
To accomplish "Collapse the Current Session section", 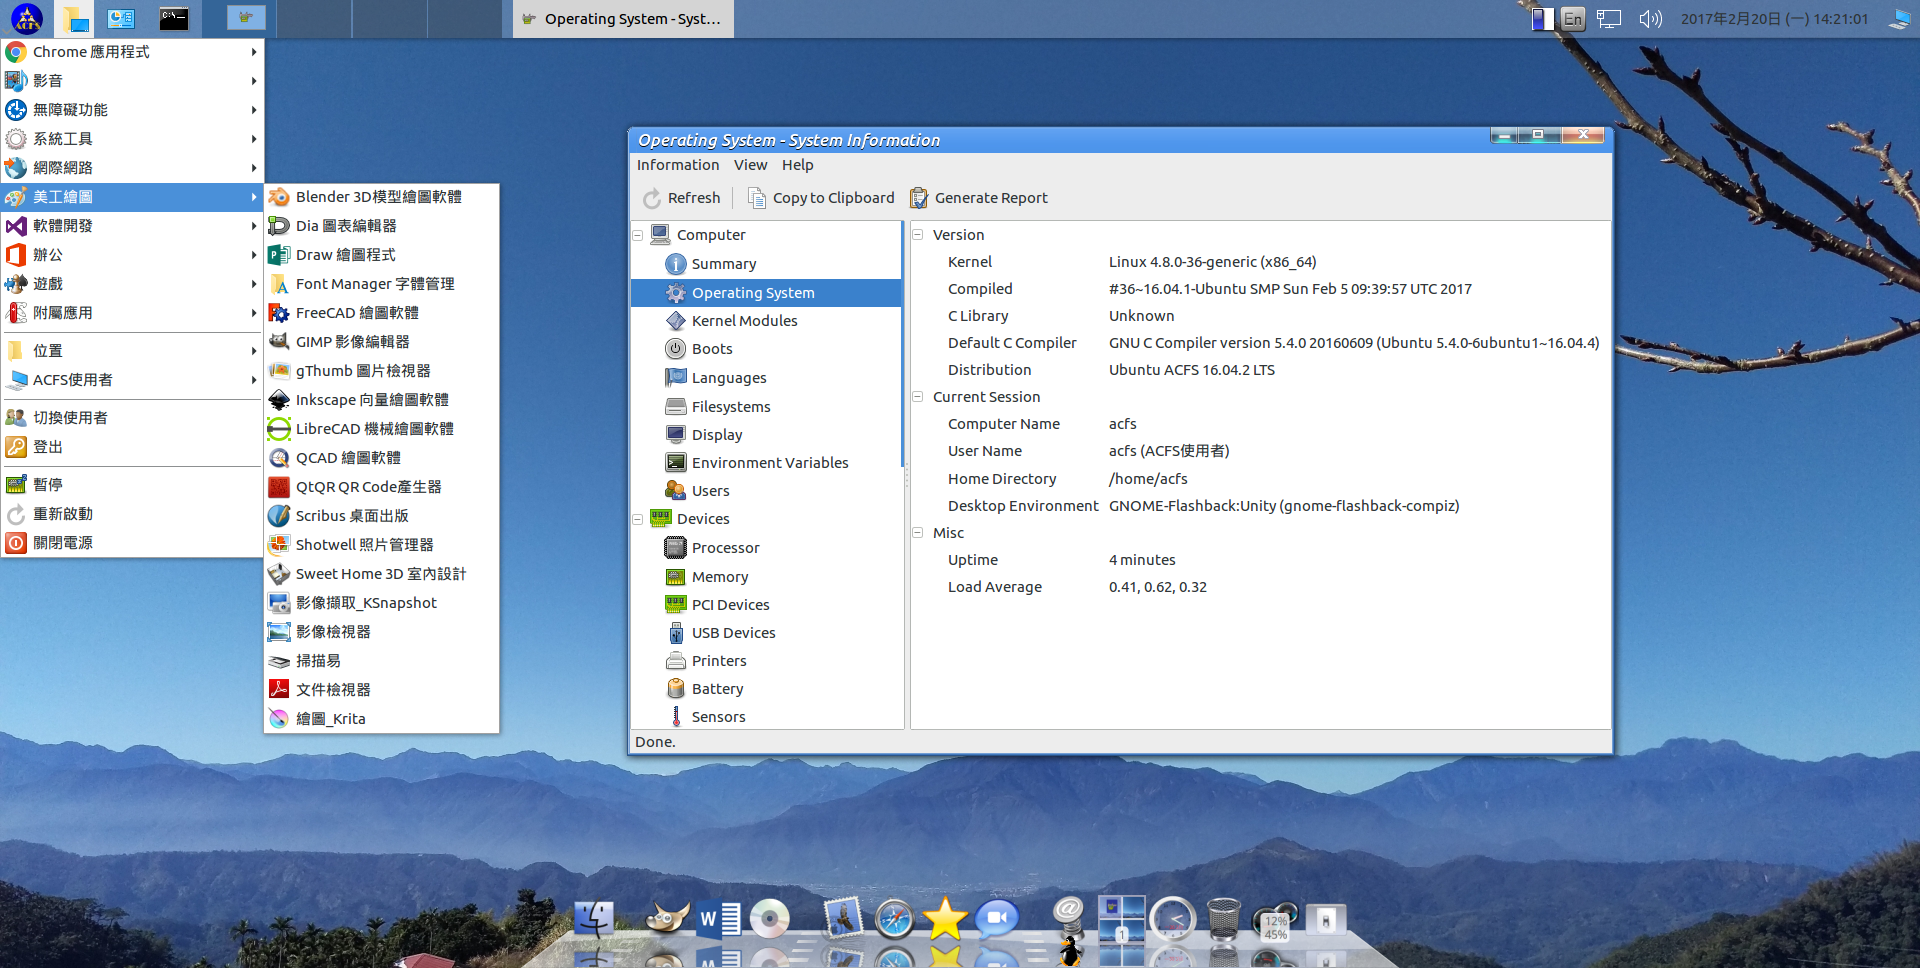I will (x=917, y=397).
